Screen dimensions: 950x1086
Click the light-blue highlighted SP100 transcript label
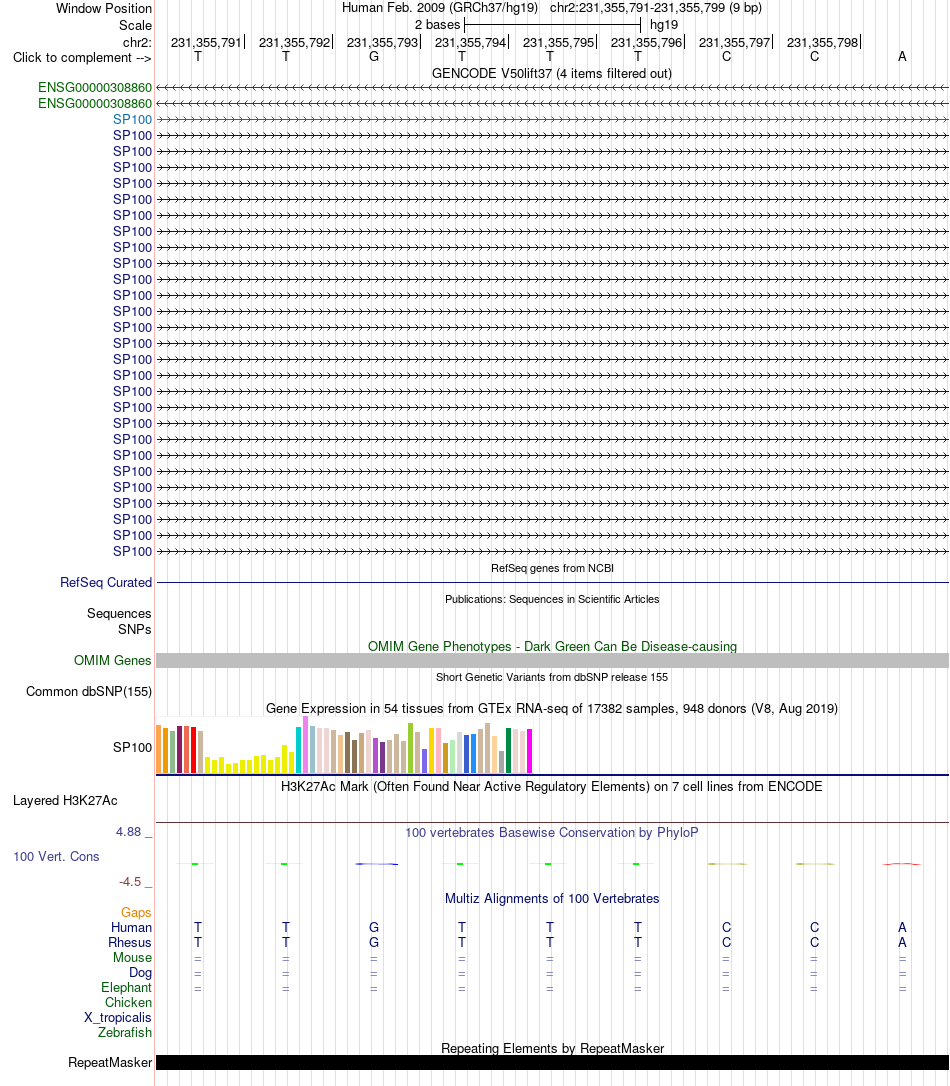132,119
